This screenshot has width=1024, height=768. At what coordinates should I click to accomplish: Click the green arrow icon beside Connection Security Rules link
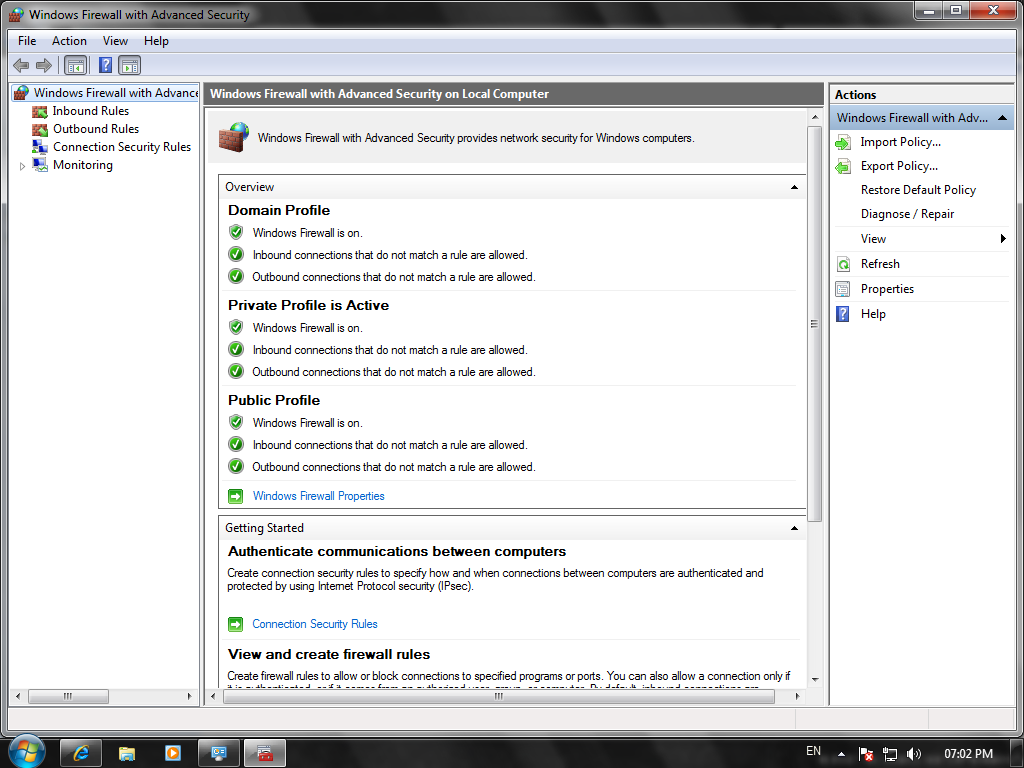(x=236, y=624)
